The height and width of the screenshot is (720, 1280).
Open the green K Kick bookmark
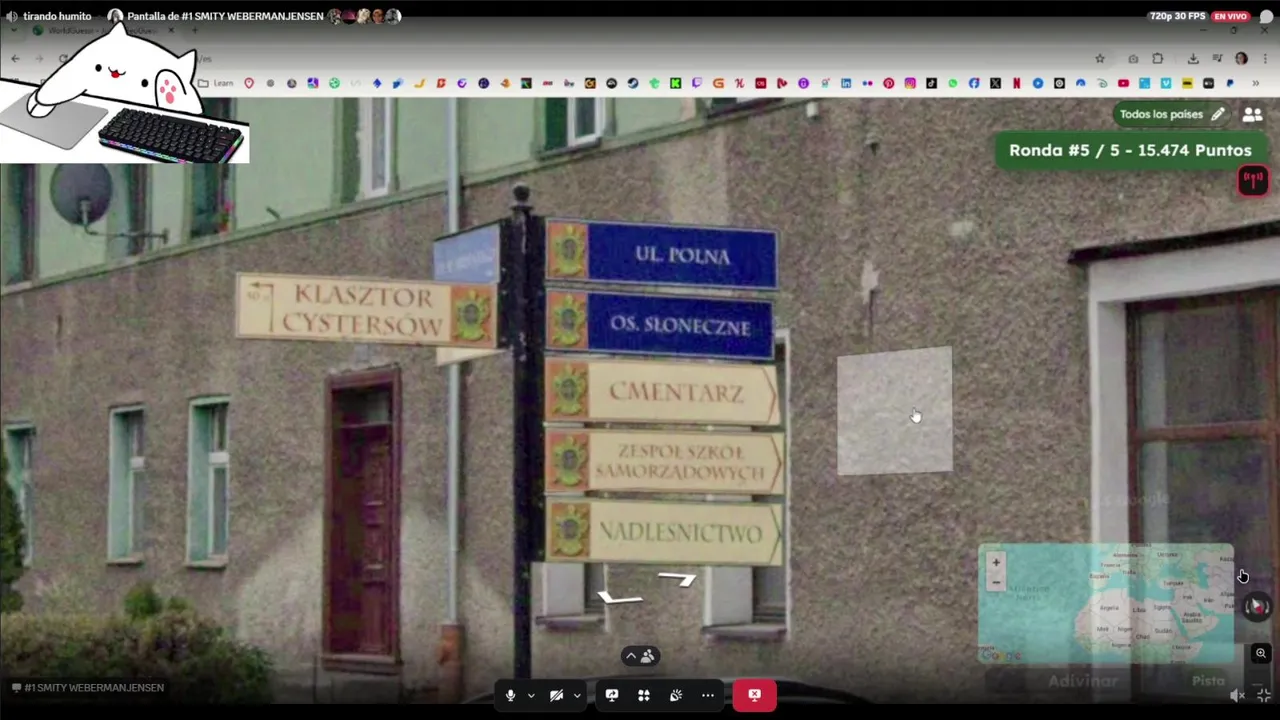click(675, 83)
